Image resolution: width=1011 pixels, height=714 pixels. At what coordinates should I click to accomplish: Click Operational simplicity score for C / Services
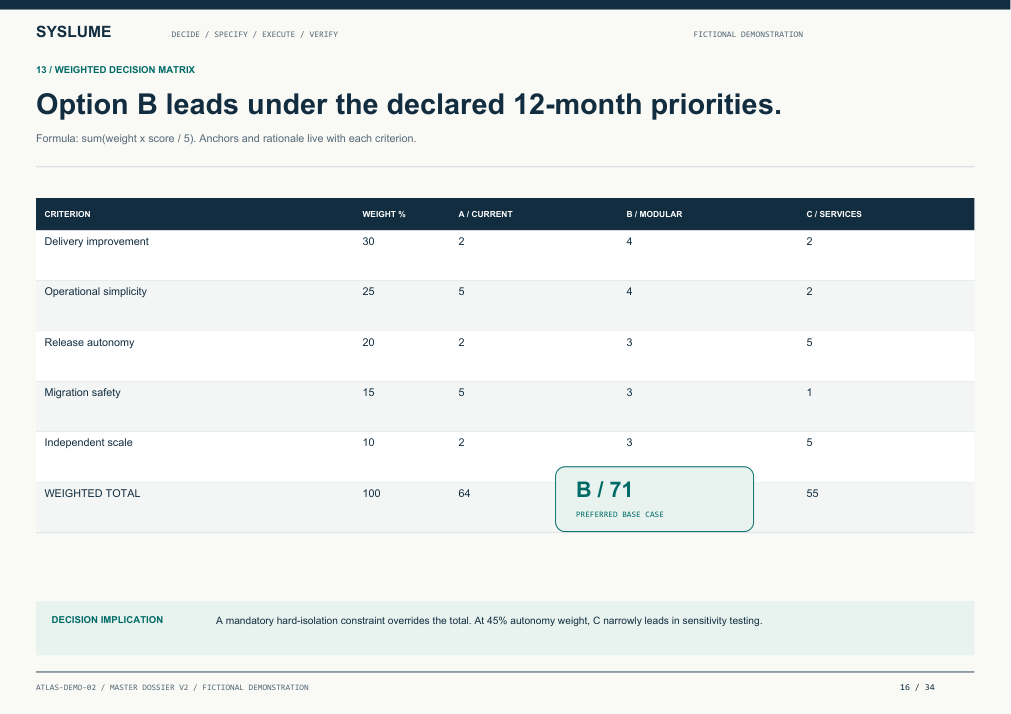[809, 292]
